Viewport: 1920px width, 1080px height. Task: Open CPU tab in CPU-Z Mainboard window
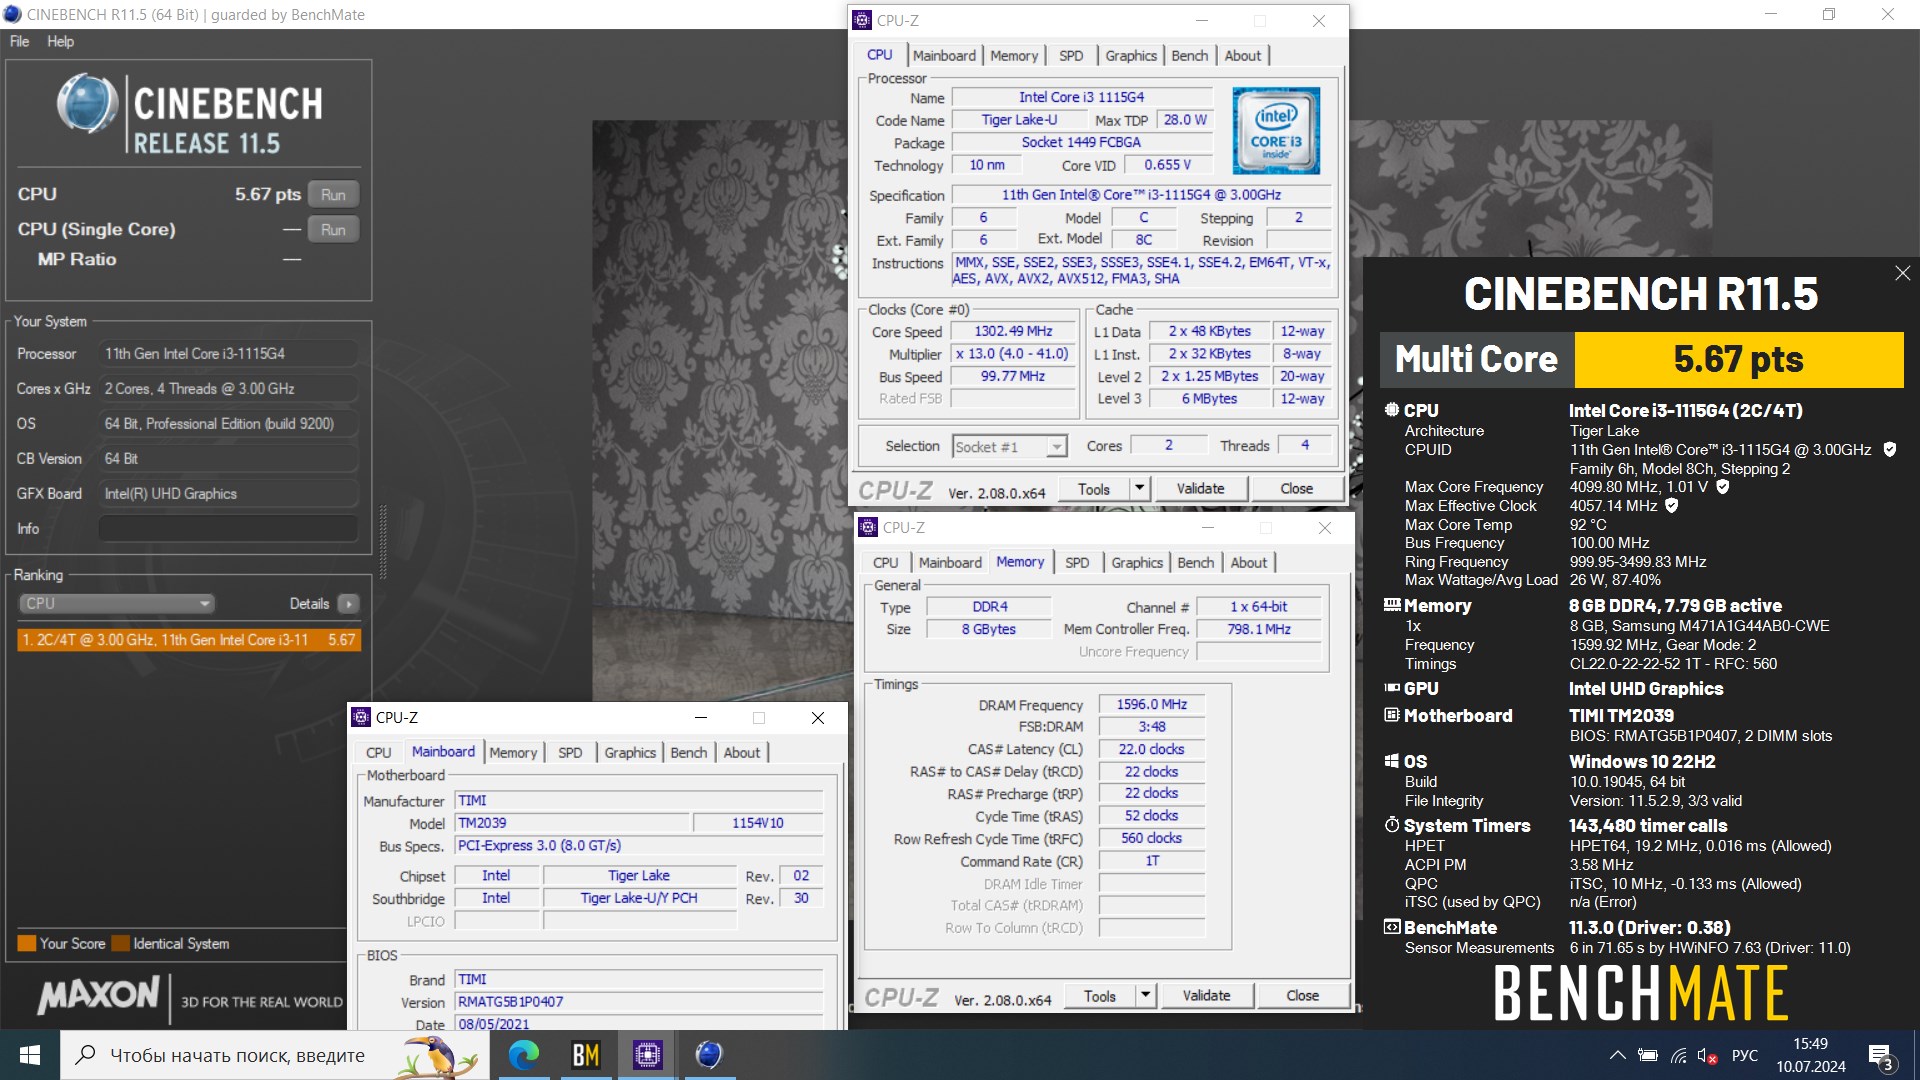click(378, 753)
